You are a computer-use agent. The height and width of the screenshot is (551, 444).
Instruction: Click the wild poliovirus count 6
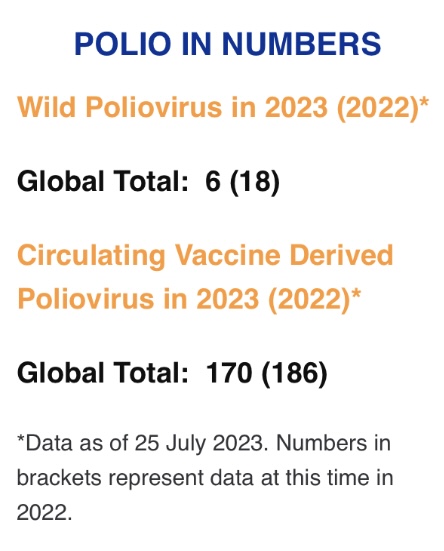pos(213,181)
